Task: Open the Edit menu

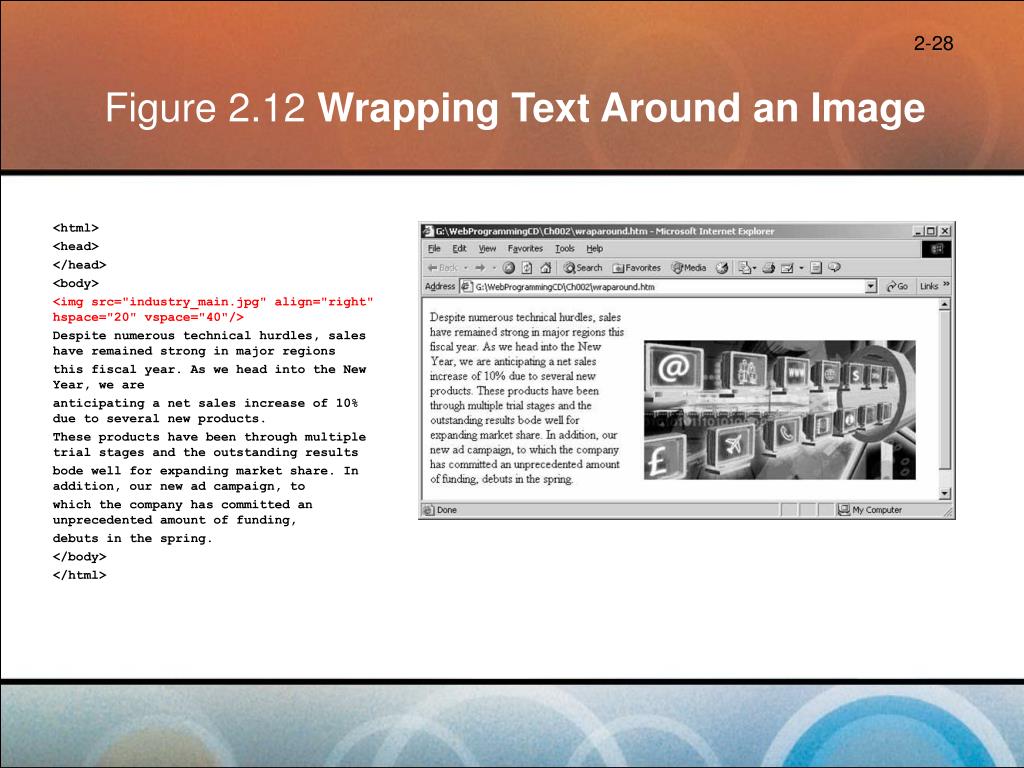Action: tap(460, 249)
